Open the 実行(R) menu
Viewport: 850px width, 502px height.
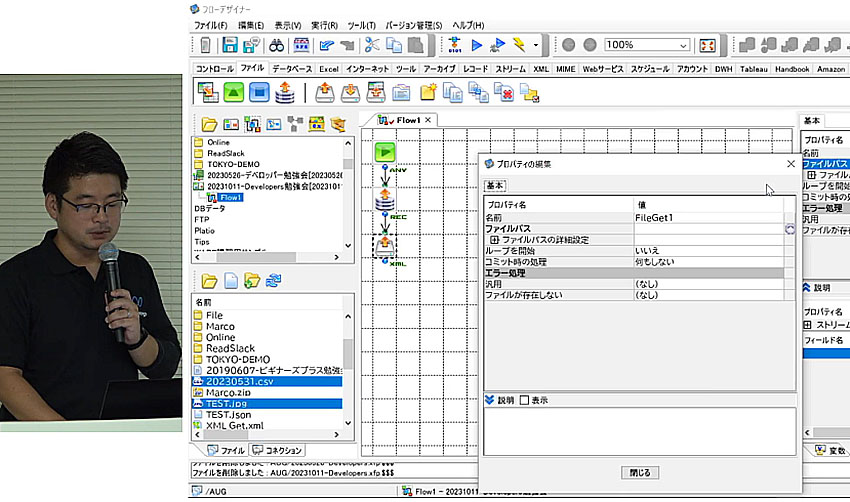[324, 25]
